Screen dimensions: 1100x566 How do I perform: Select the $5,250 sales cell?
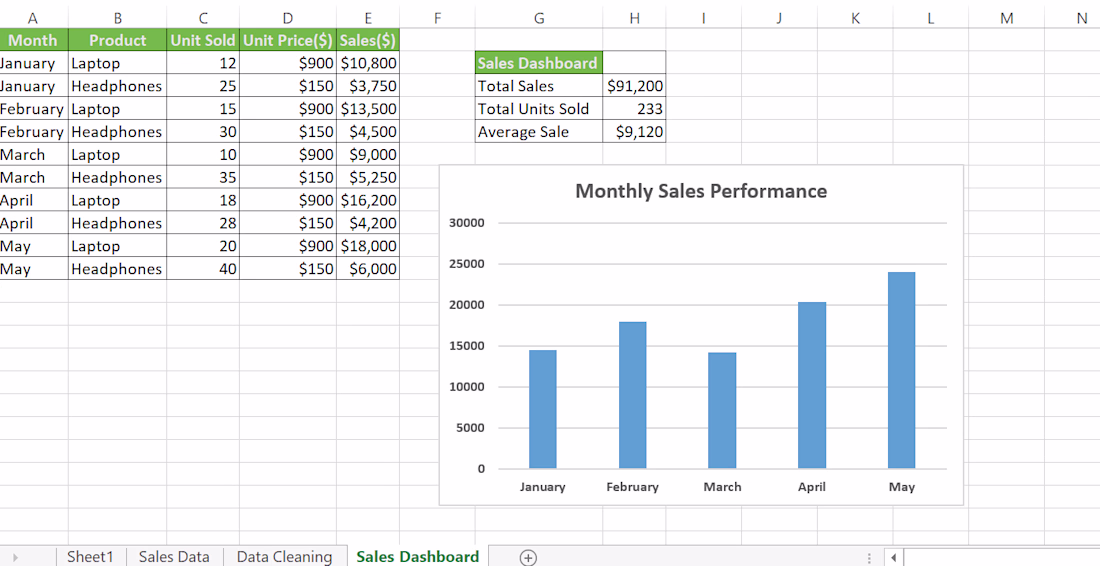(368, 177)
